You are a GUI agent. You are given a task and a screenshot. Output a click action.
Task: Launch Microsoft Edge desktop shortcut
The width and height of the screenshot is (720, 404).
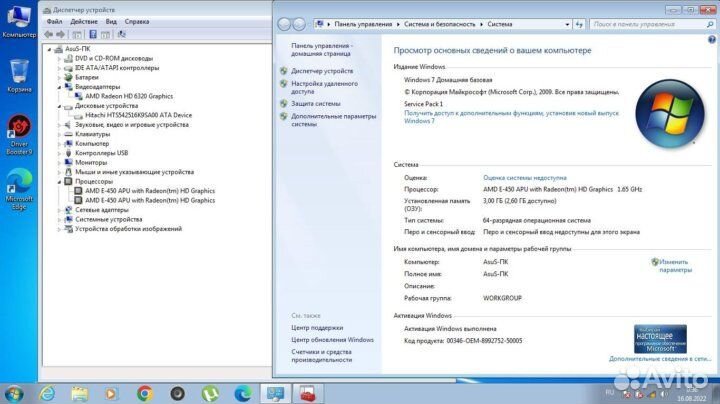tap(19, 190)
